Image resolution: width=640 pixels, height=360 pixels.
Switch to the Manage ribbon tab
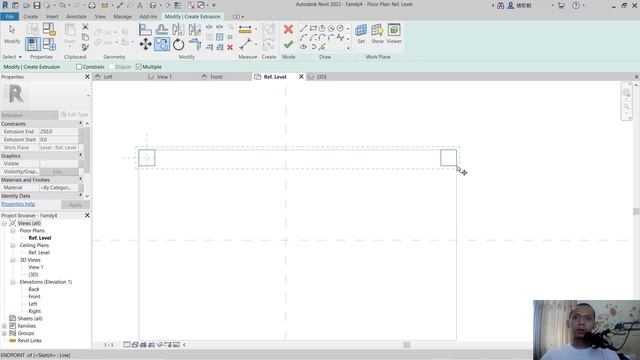coord(122,17)
